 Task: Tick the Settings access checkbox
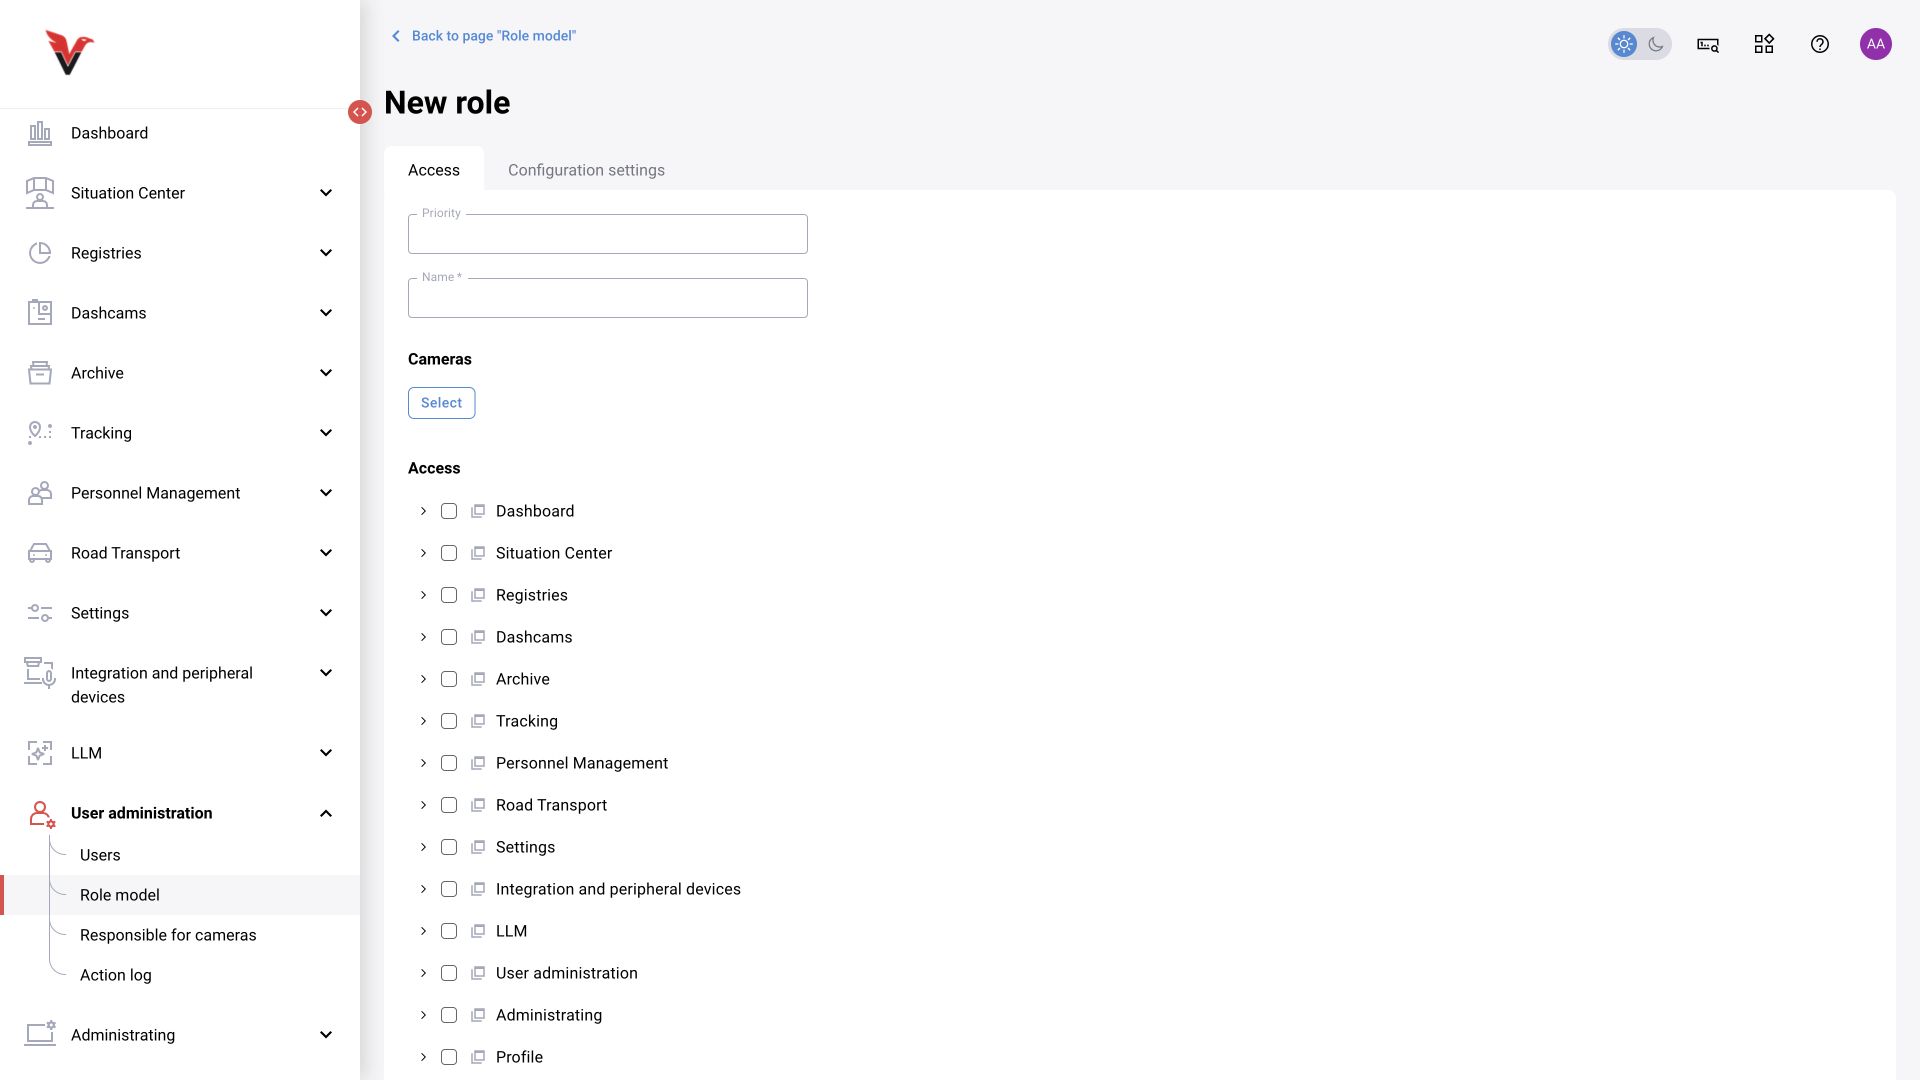[x=449, y=847]
